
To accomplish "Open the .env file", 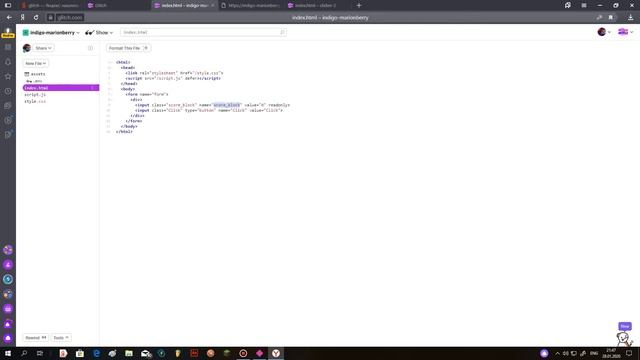I will pyautogui.click(x=33, y=81).
